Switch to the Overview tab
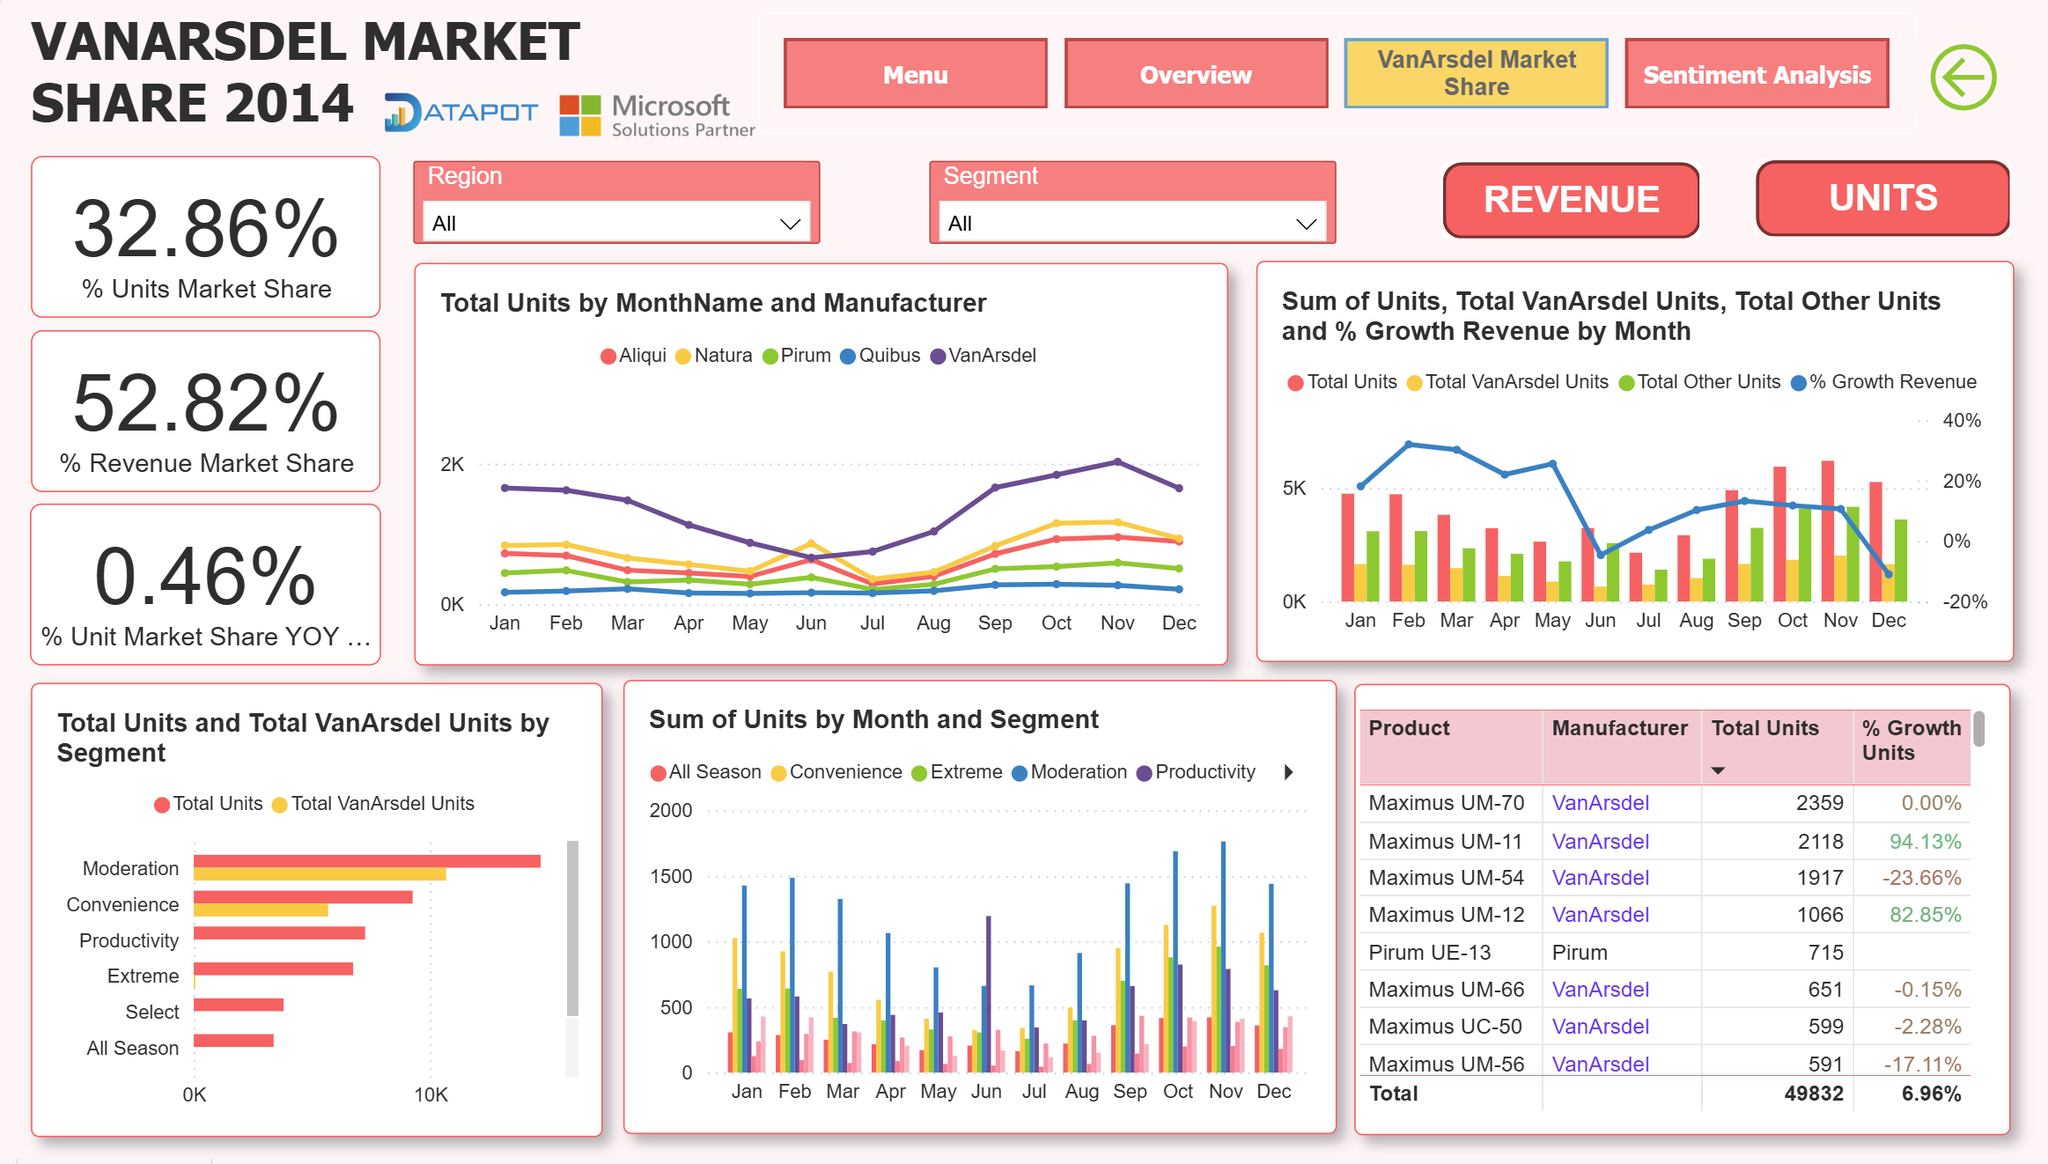The width and height of the screenshot is (2048, 1164). pyautogui.click(x=1196, y=74)
